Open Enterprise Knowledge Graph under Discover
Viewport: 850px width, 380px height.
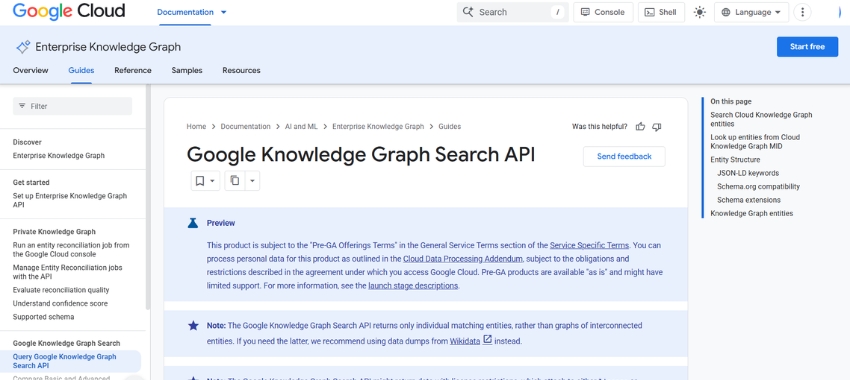tap(59, 156)
